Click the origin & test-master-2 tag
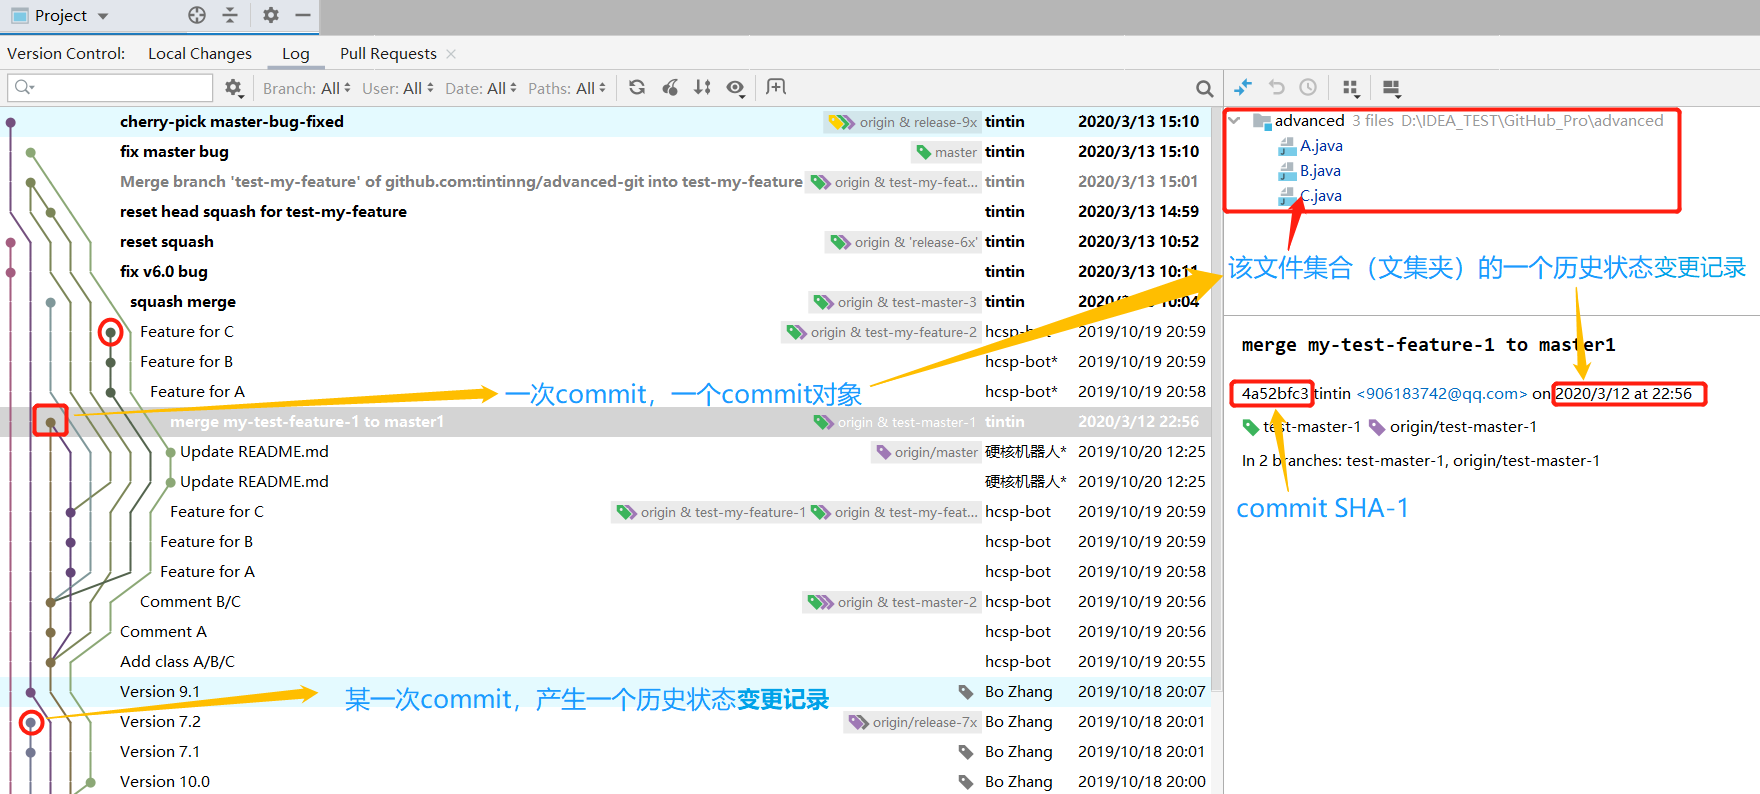 tap(893, 602)
